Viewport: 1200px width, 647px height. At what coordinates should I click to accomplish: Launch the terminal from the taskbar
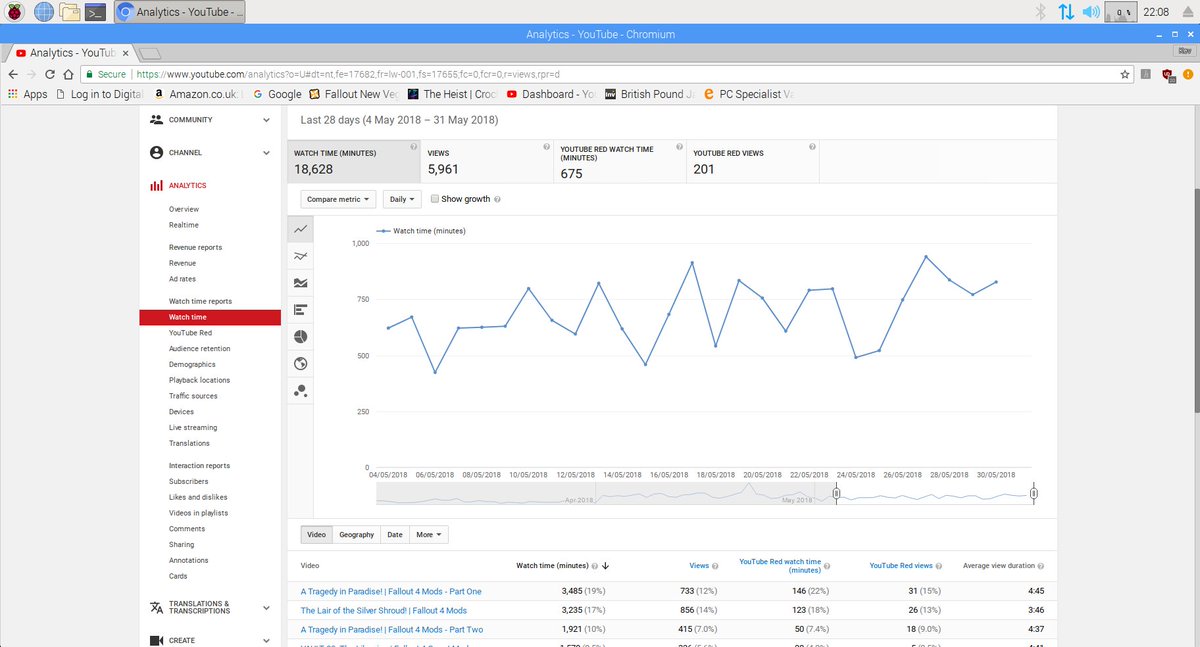[96, 12]
